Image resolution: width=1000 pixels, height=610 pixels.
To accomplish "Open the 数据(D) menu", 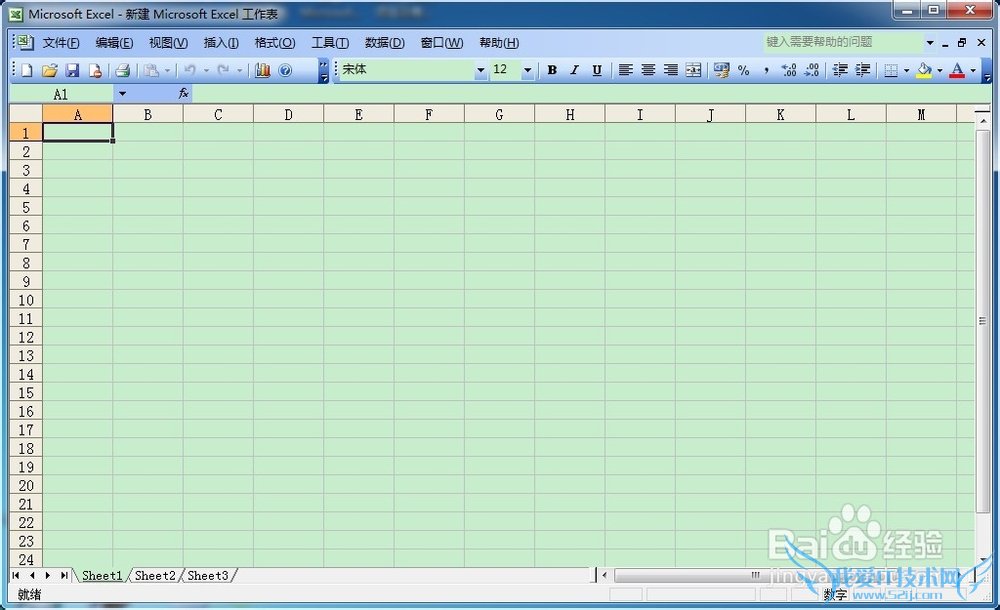I will click(x=385, y=43).
